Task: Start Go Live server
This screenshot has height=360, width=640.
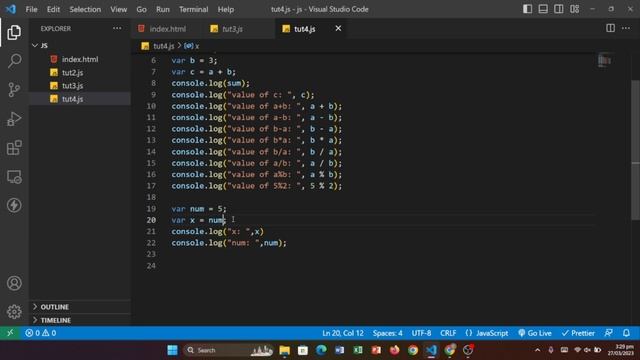Action: point(535,333)
